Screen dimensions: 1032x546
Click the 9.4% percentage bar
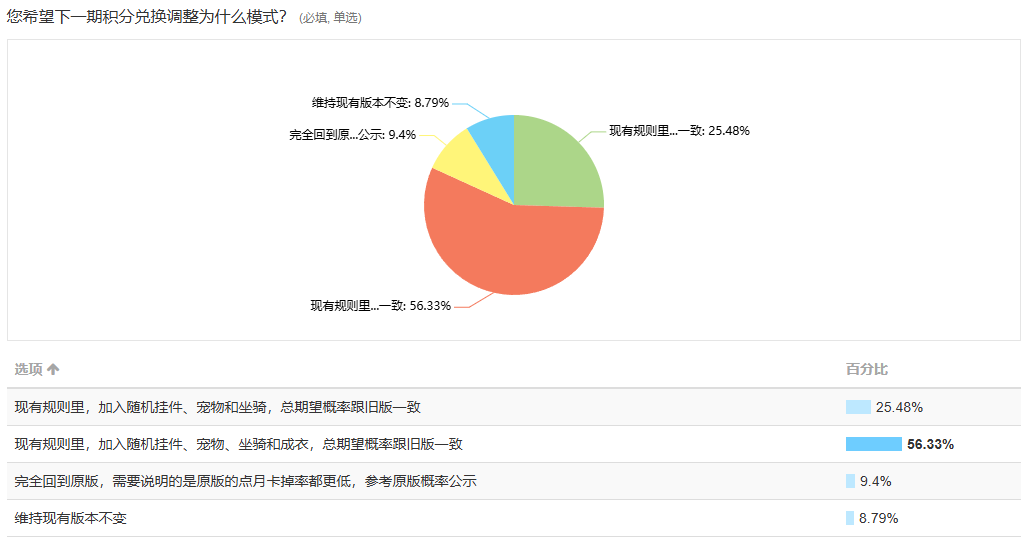850,481
